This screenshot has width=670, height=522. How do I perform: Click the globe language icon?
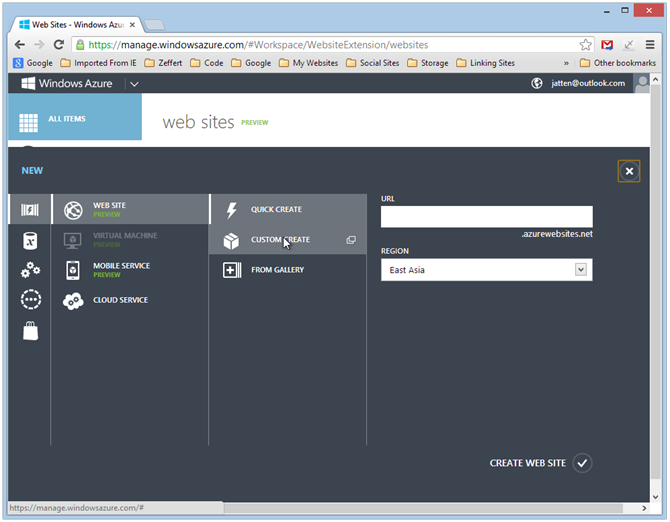[537, 83]
